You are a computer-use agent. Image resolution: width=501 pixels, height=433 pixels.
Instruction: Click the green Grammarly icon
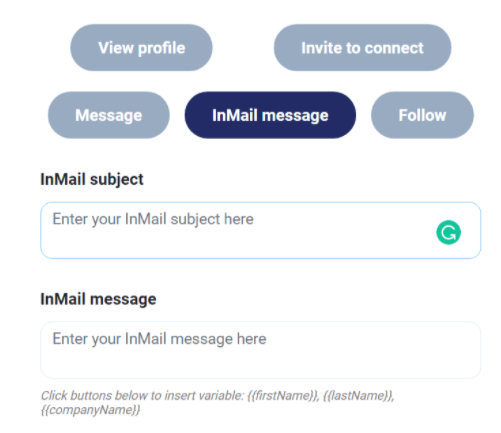pyautogui.click(x=448, y=232)
